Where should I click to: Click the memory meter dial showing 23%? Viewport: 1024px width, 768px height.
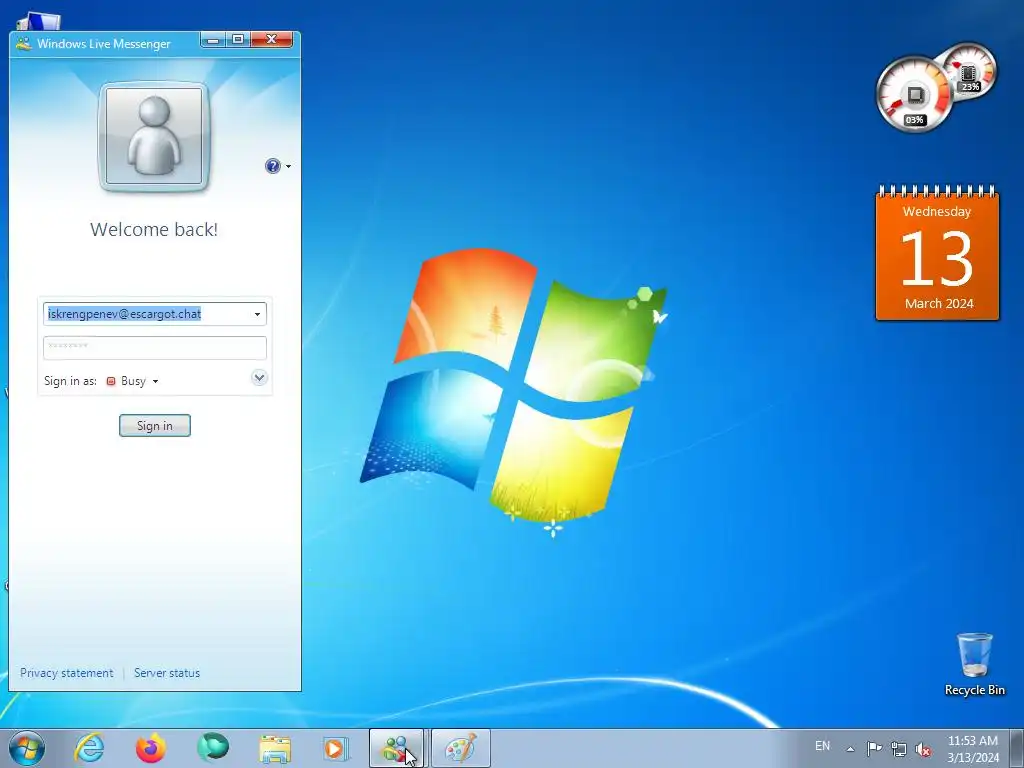coord(971,69)
